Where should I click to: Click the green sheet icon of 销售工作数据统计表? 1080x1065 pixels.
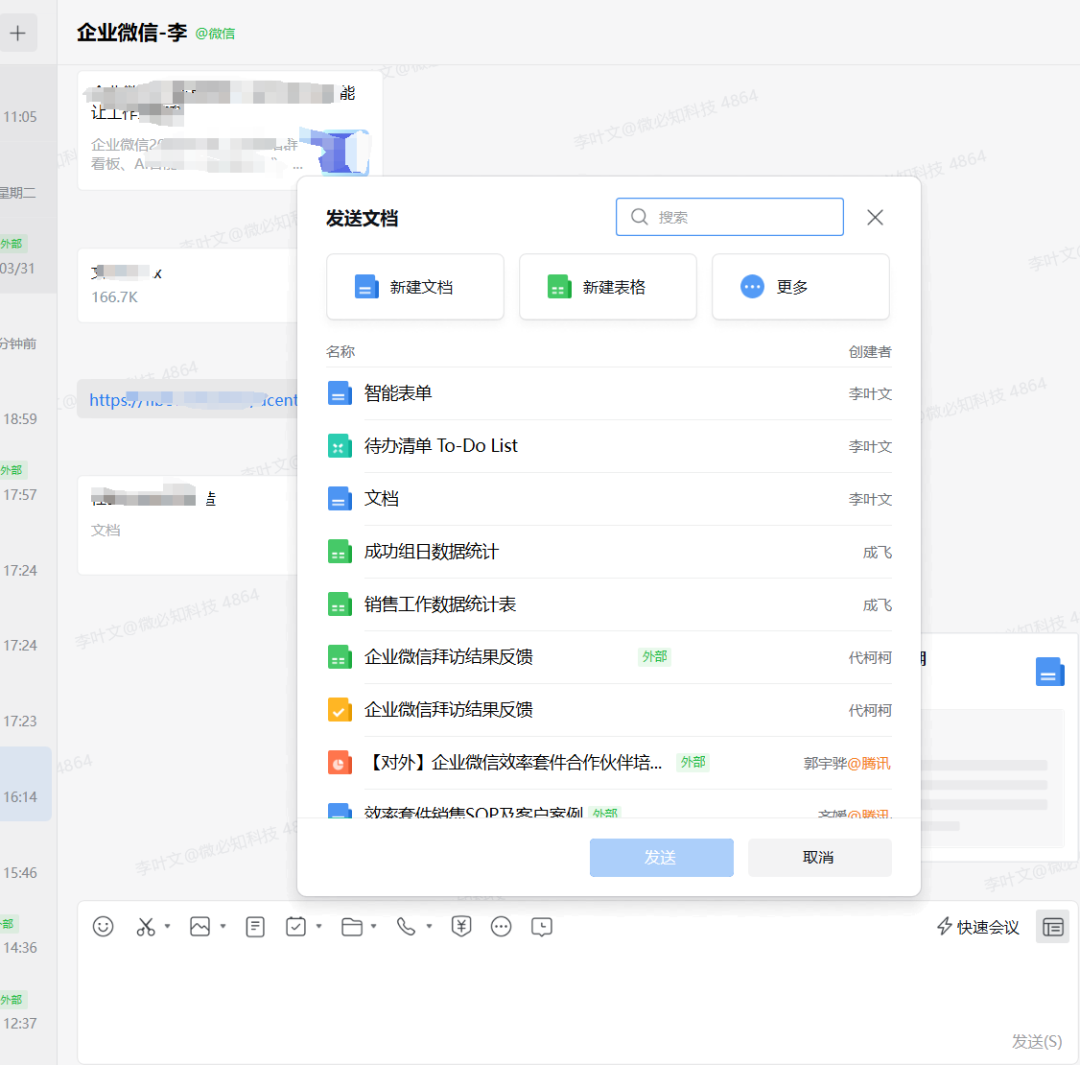click(x=340, y=604)
